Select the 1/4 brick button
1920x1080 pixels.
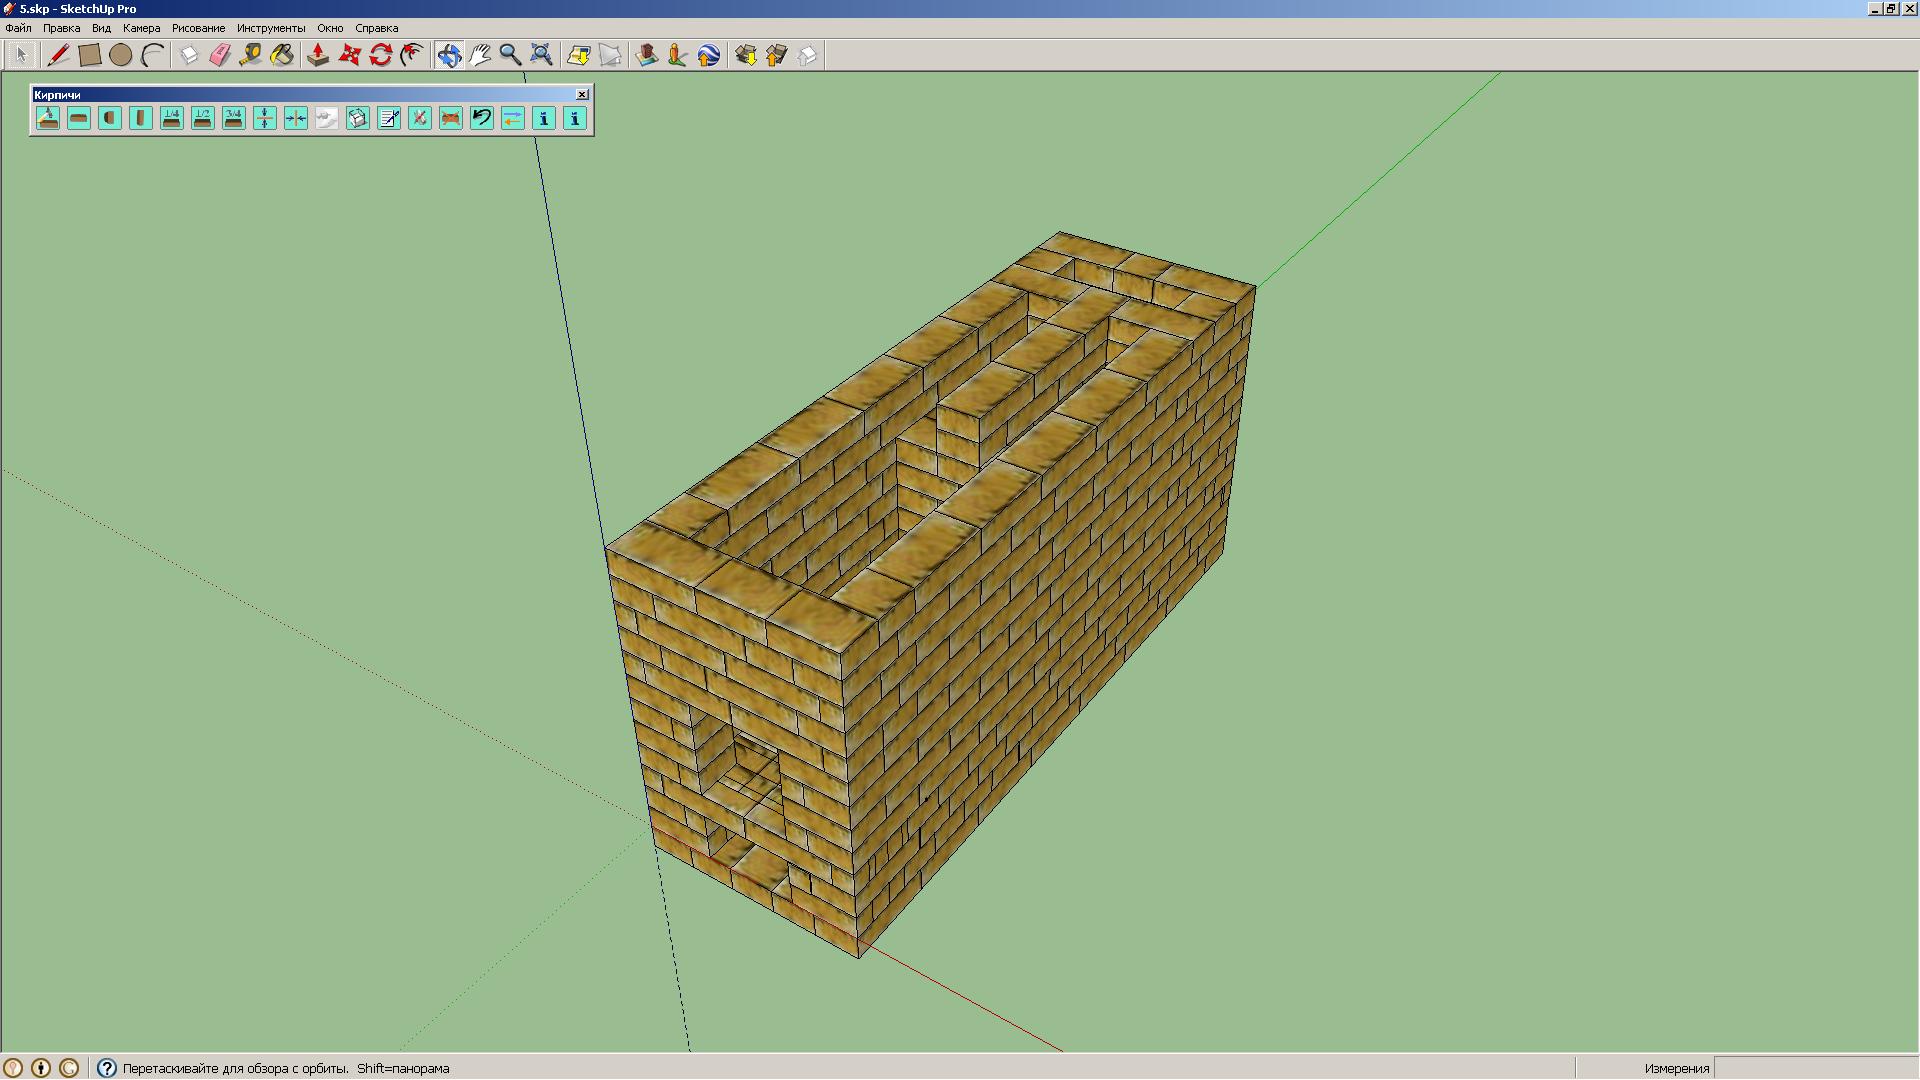click(172, 118)
